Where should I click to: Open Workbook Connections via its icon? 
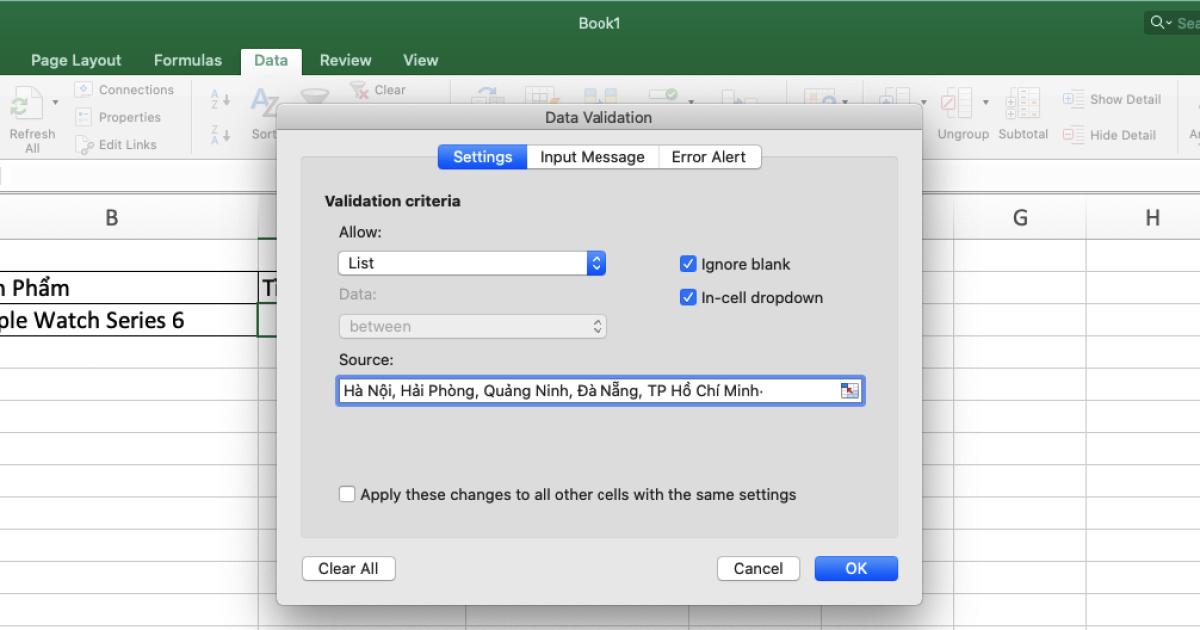coord(85,89)
